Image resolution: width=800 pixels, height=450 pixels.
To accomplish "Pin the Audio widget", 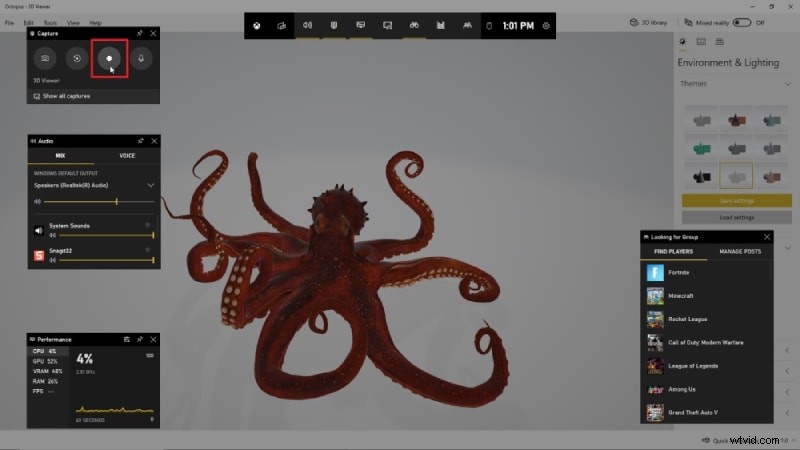I will coord(140,142).
